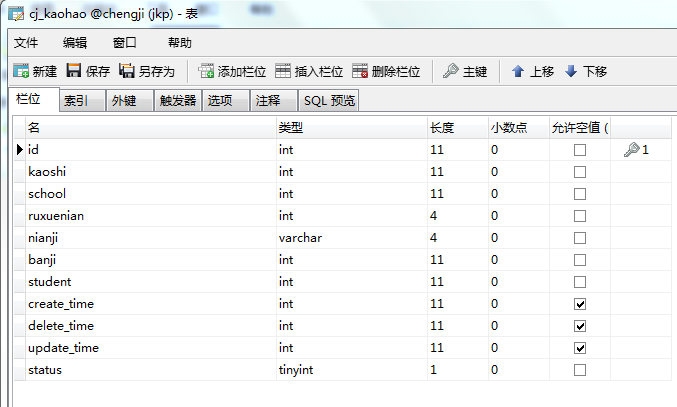Click the New (新建) button label

(x=44, y=71)
